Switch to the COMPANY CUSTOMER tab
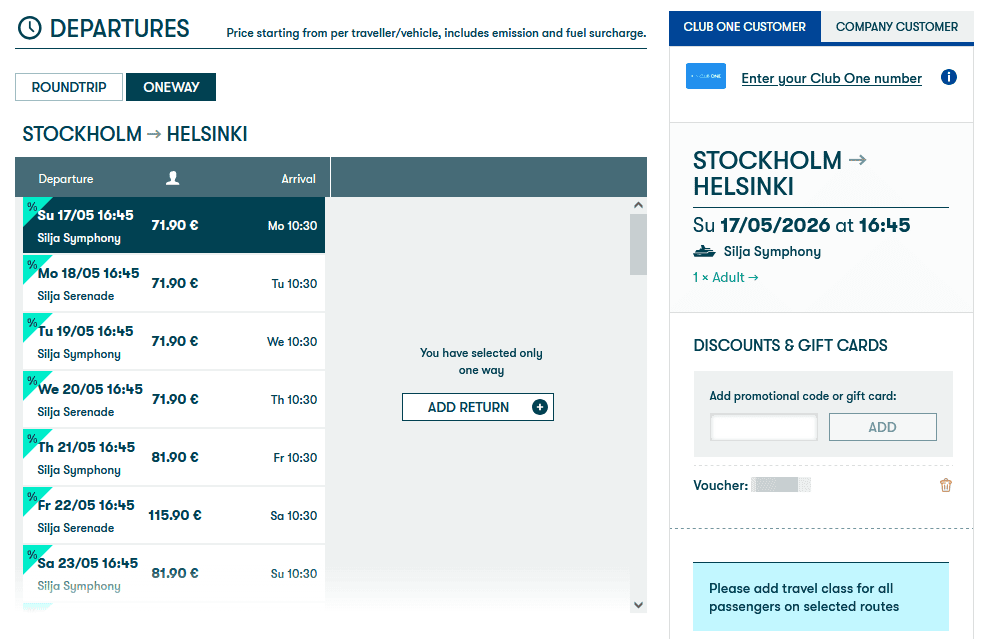The width and height of the screenshot is (982, 639). (896, 26)
